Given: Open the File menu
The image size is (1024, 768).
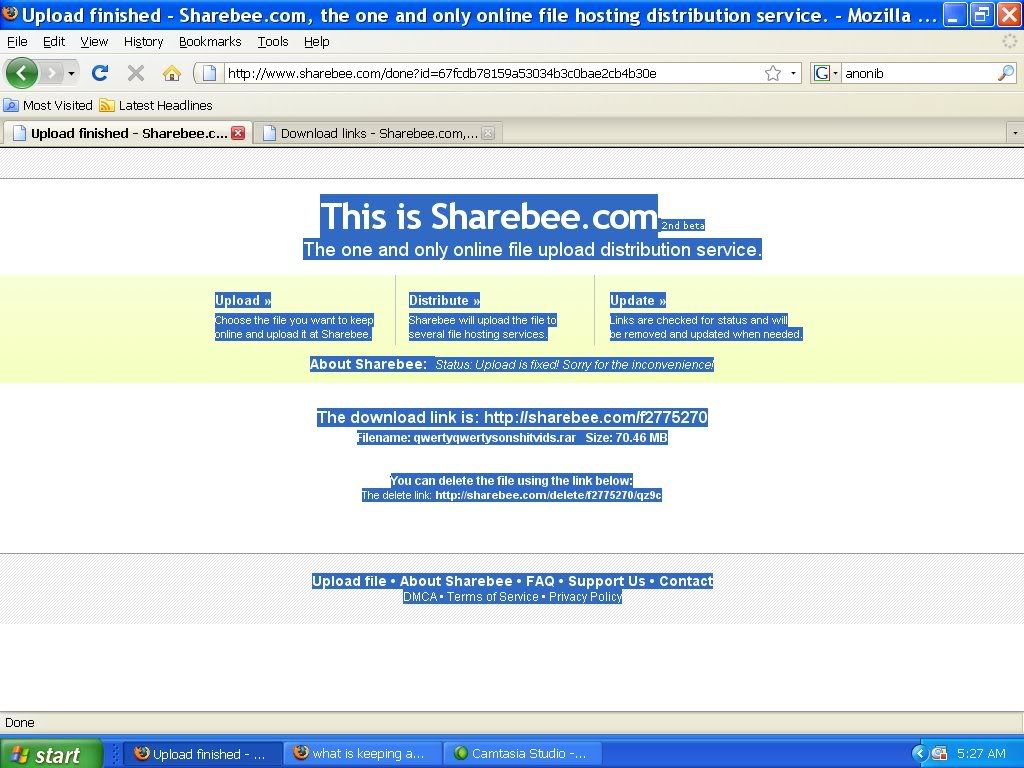Looking at the screenshot, I should [17, 42].
